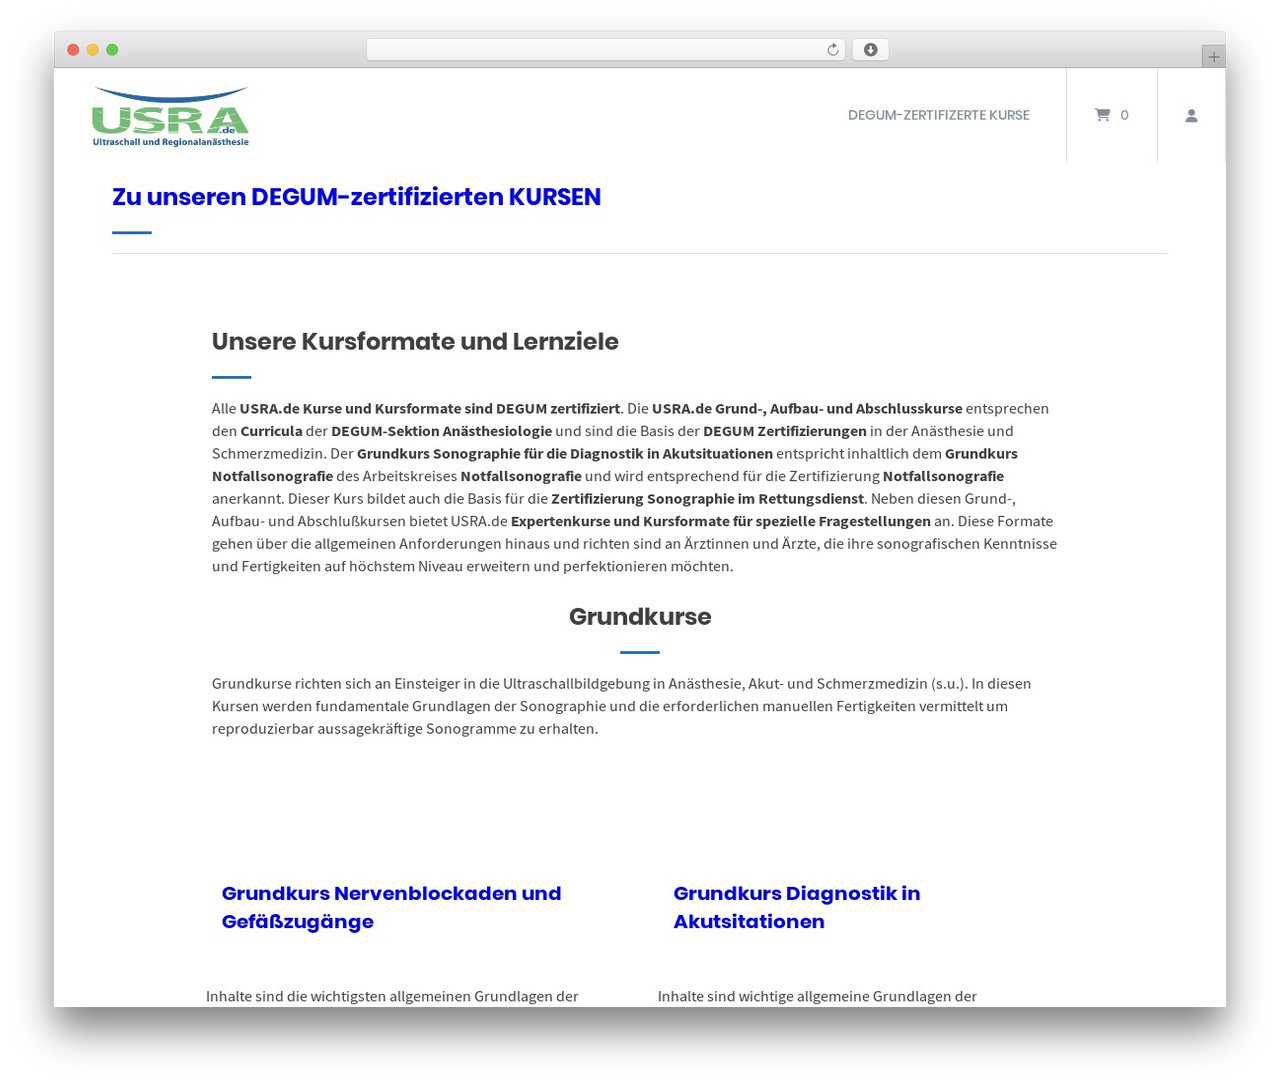Open DEGUM-ZERTIFIZERTE KURSE menu item

pyautogui.click(x=938, y=115)
